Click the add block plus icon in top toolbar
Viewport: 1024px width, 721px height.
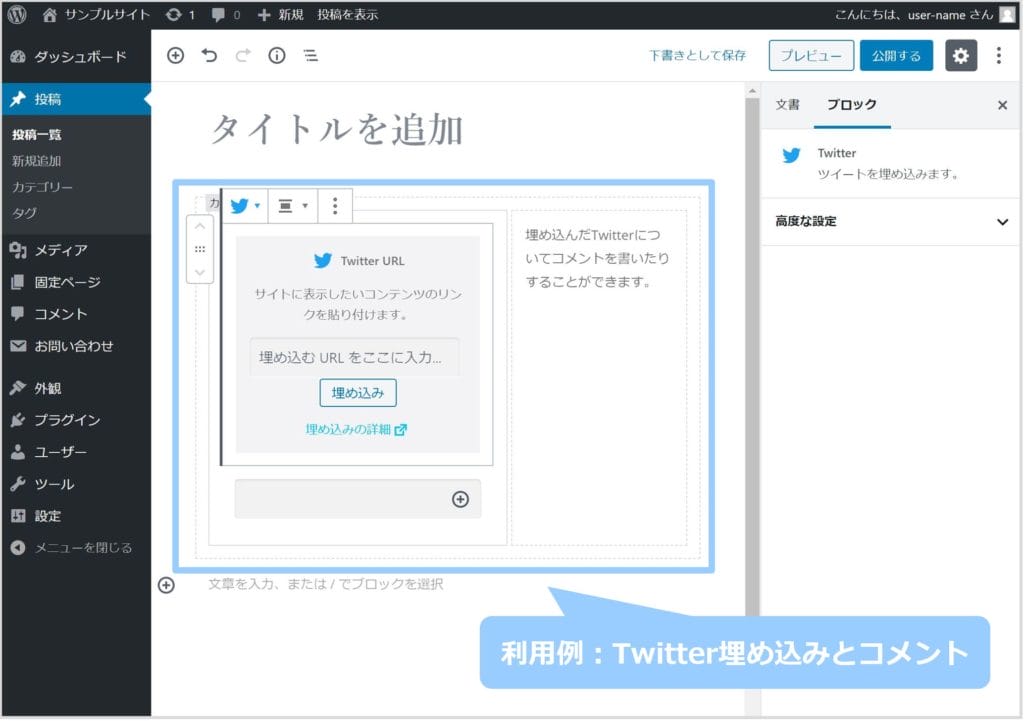pyautogui.click(x=175, y=56)
